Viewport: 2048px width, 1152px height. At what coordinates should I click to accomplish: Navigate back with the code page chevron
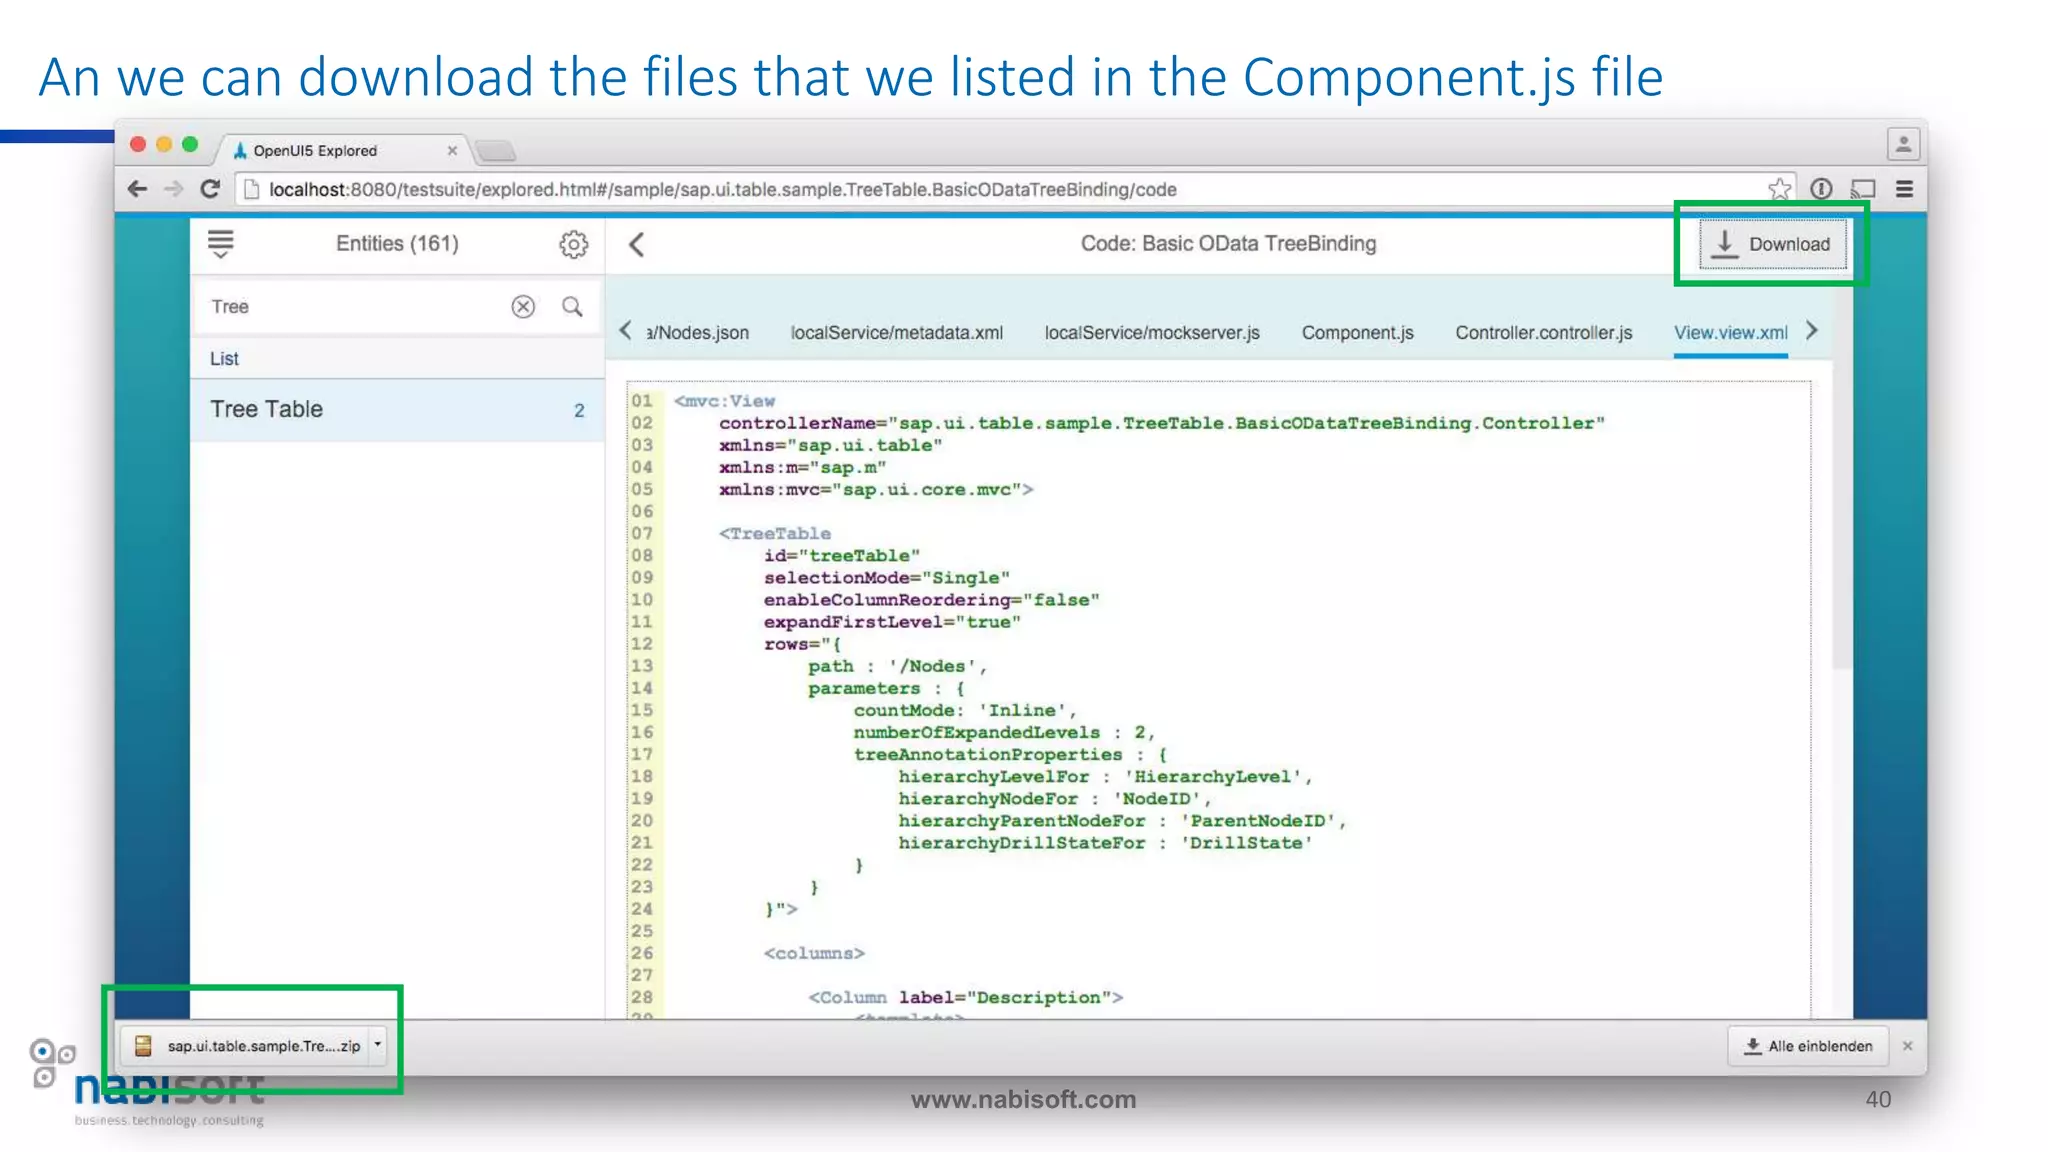pyautogui.click(x=637, y=244)
